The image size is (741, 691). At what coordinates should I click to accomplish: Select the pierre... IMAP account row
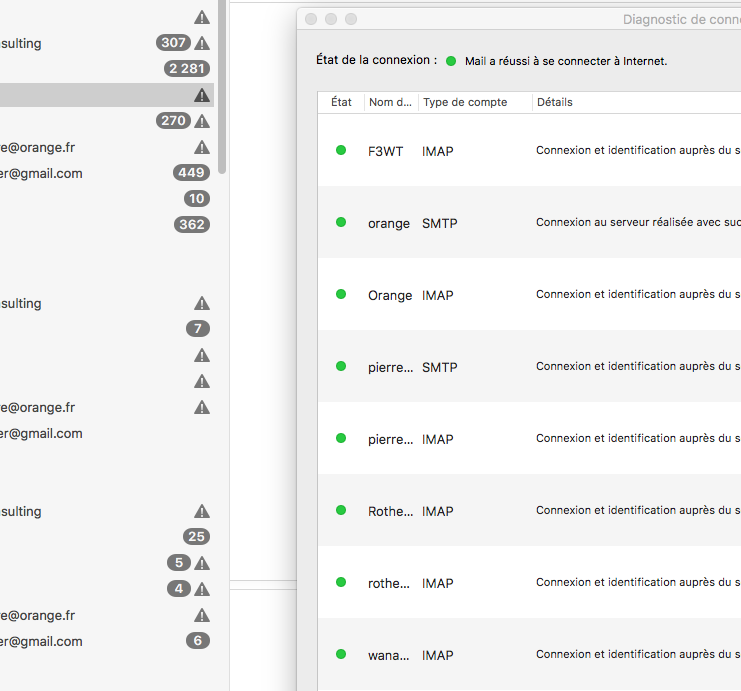coord(530,439)
